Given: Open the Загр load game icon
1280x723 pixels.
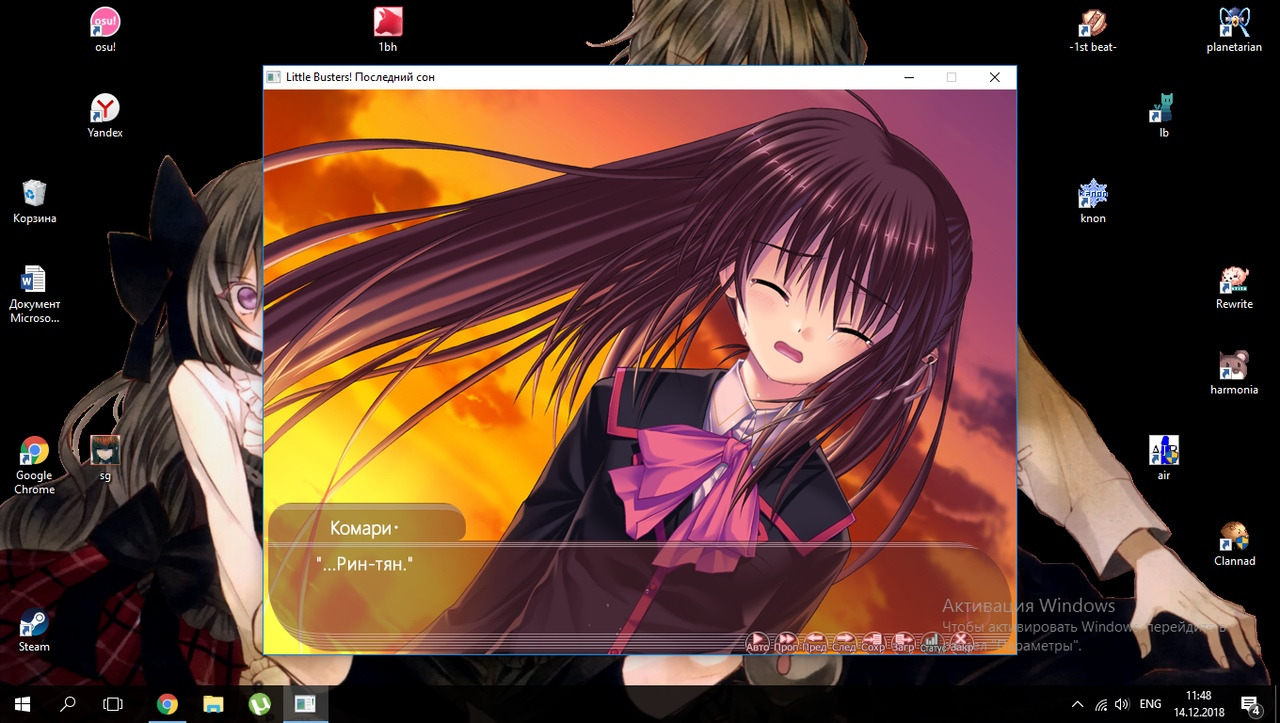Looking at the screenshot, I should pyautogui.click(x=903, y=641).
